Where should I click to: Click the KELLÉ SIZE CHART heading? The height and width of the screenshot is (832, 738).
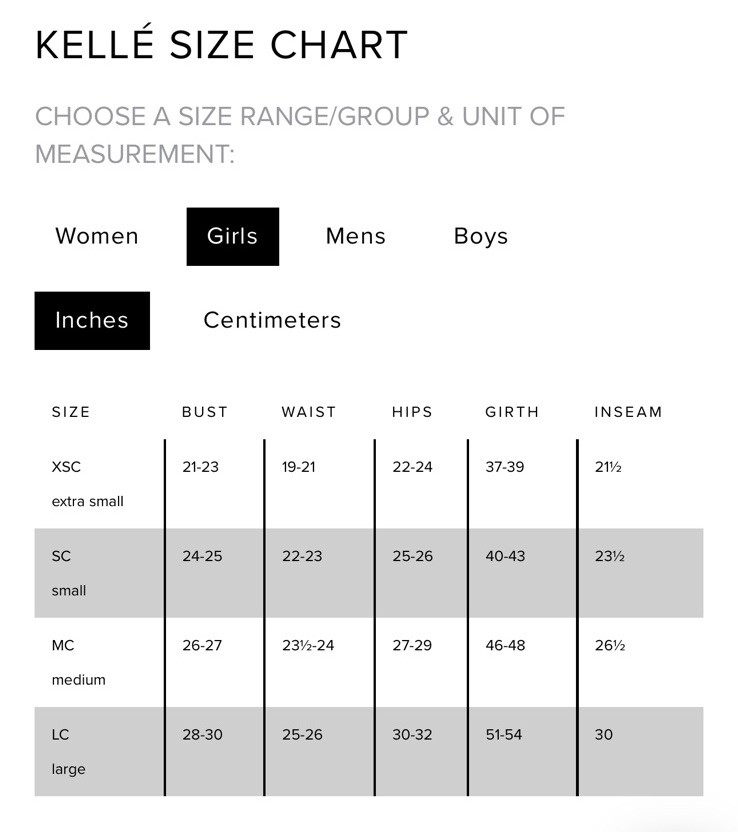221,46
